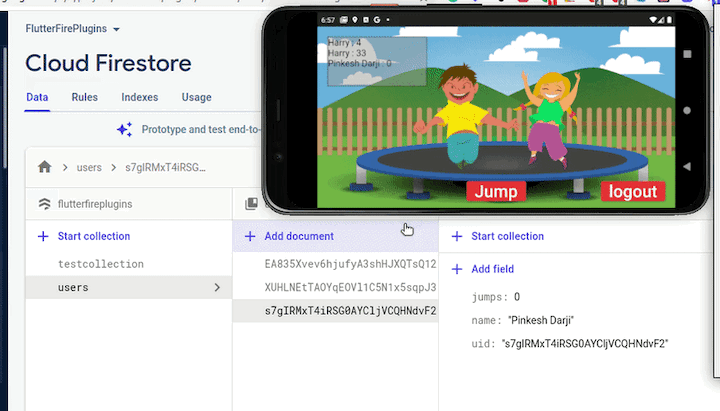
Task: Tap the boy character in yellow shirt
Action: pos(464,116)
